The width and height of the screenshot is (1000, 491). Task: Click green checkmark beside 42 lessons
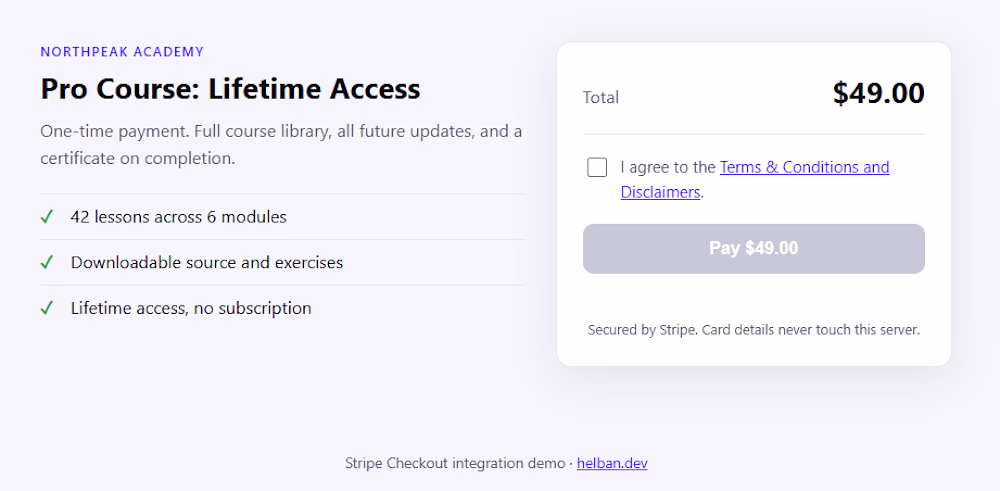46,217
